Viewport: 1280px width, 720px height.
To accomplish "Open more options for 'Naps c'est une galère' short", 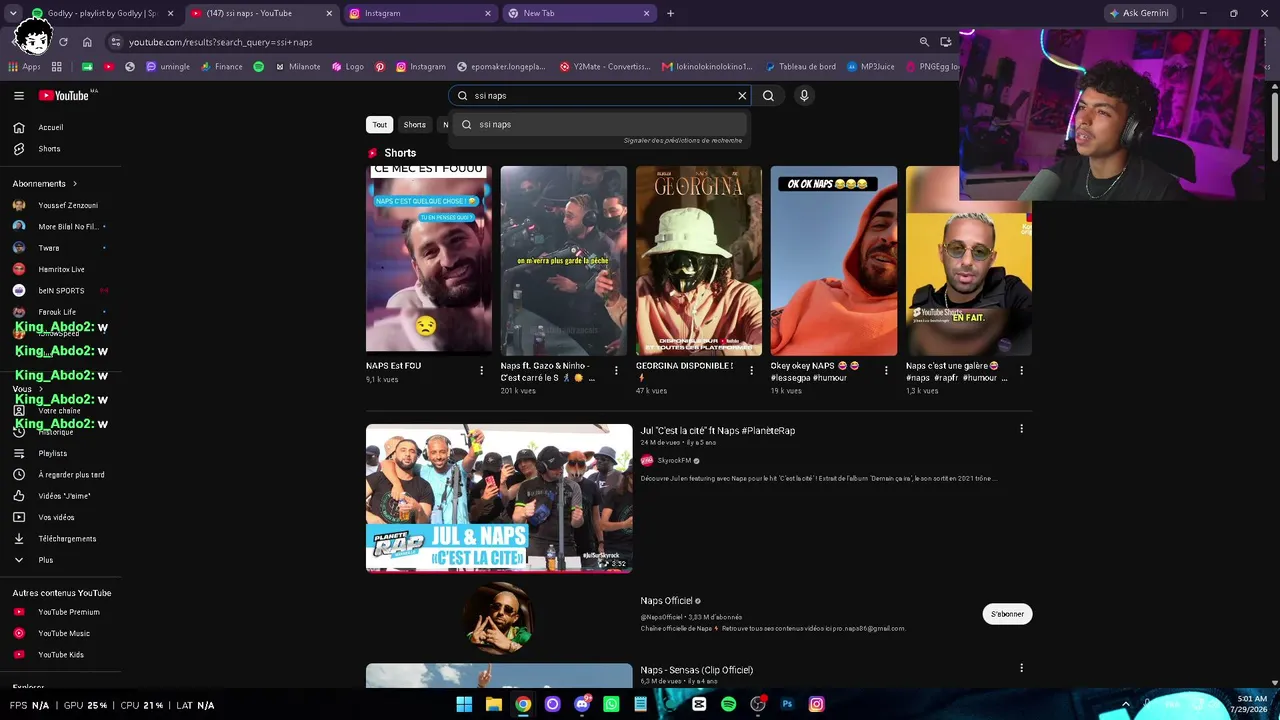I will (1021, 371).
